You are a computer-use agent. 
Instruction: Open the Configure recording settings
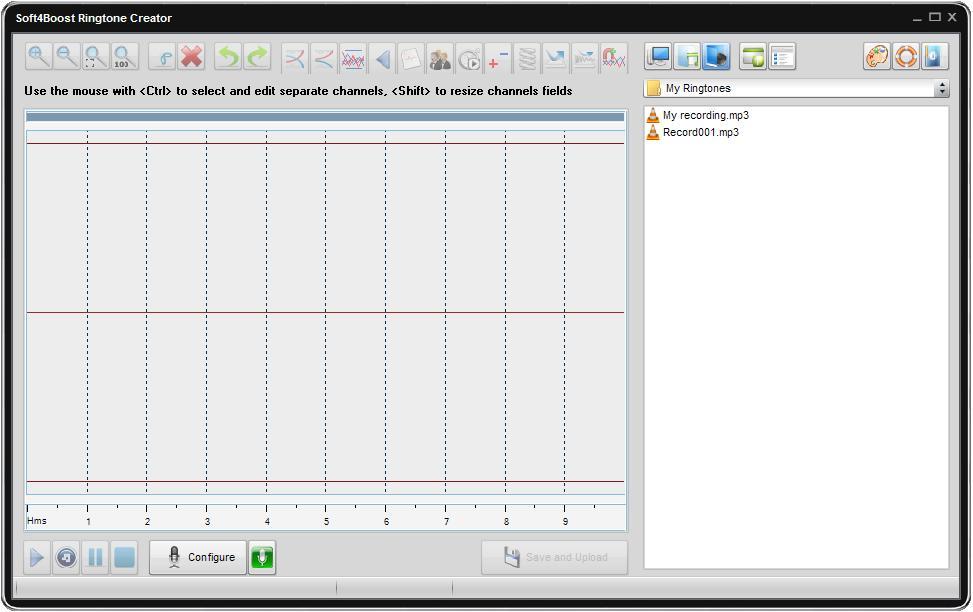198,557
